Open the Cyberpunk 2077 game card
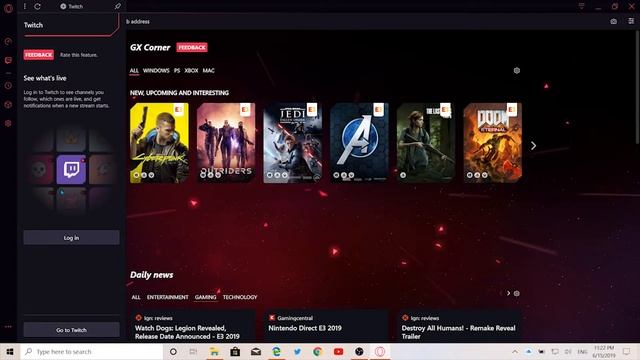This screenshot has height=360, width=640. point(159,143)
